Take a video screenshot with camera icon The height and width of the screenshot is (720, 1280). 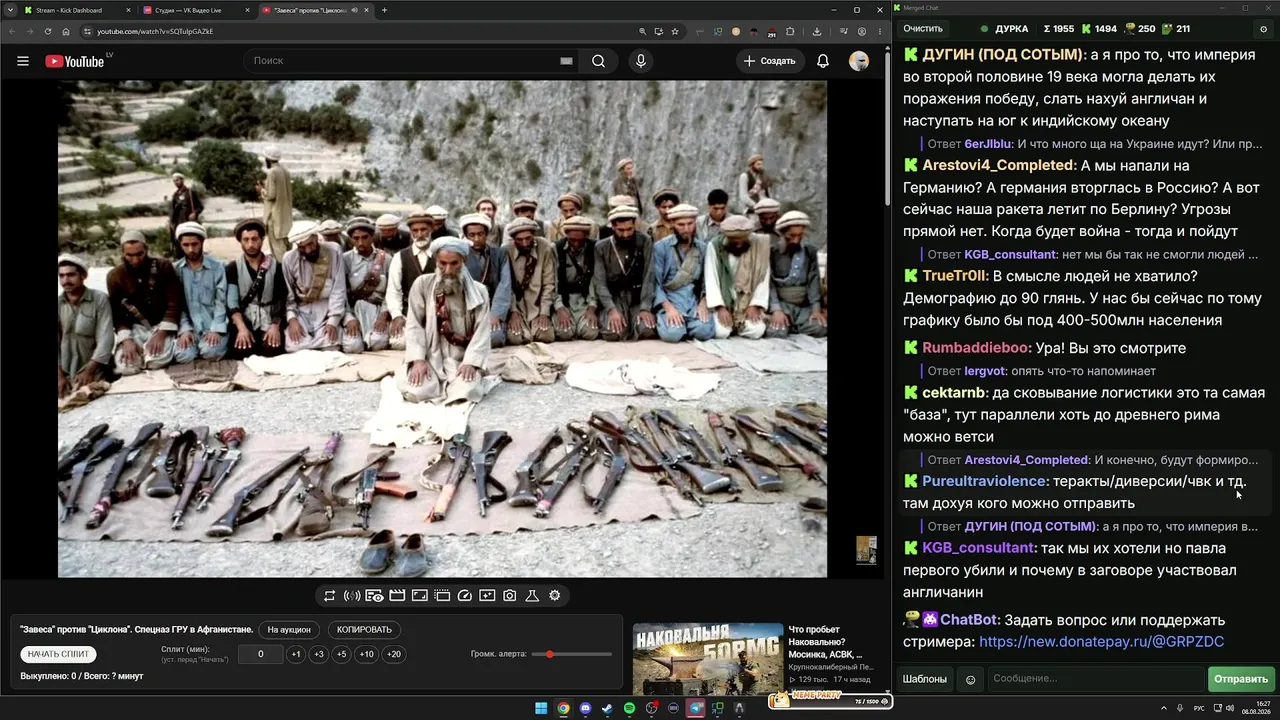[510, 596]
